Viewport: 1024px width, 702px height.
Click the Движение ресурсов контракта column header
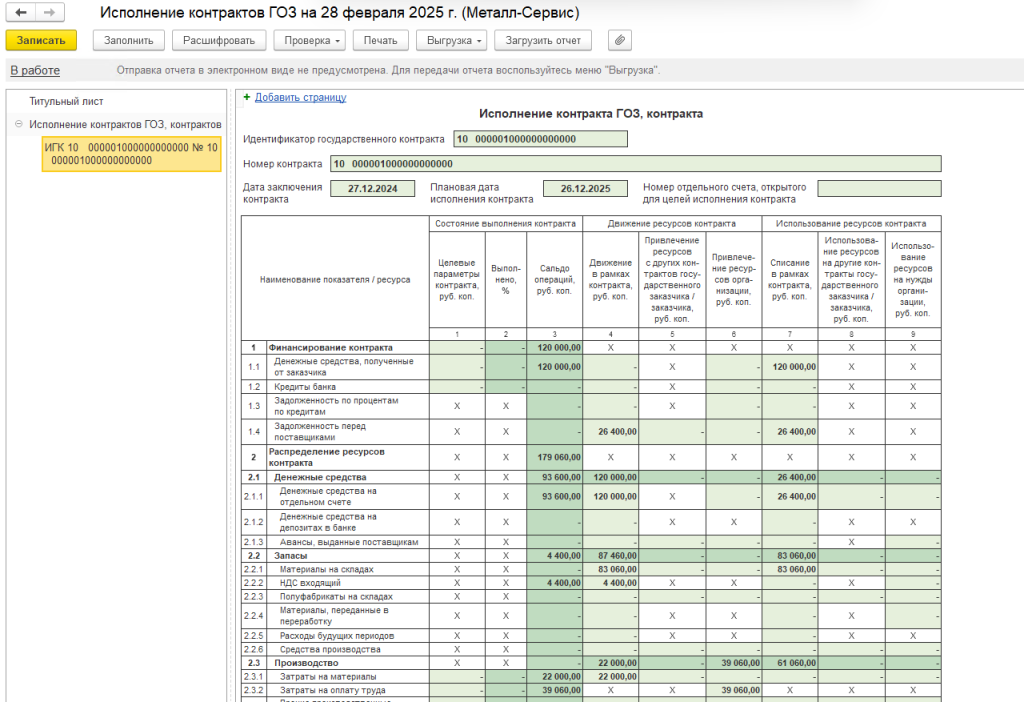click(x=672, y=223)
